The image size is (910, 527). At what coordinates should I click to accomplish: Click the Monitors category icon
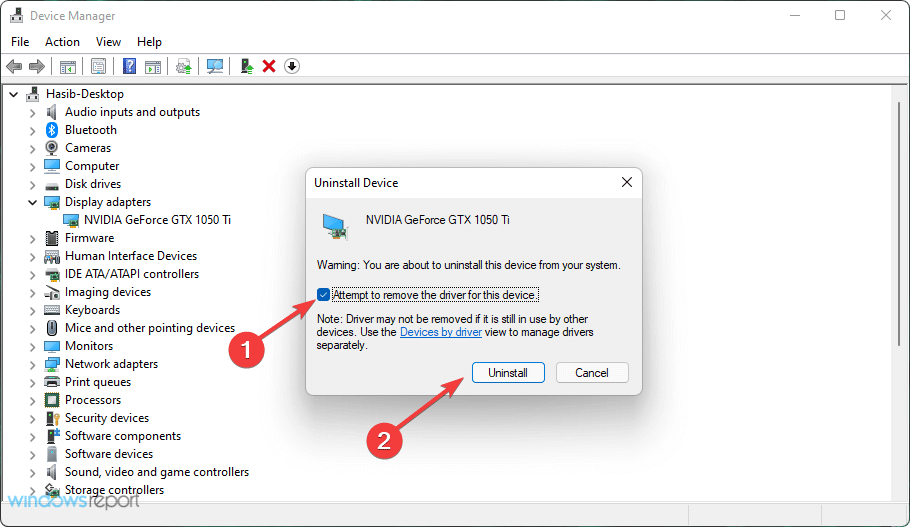(x=52, y=346)
